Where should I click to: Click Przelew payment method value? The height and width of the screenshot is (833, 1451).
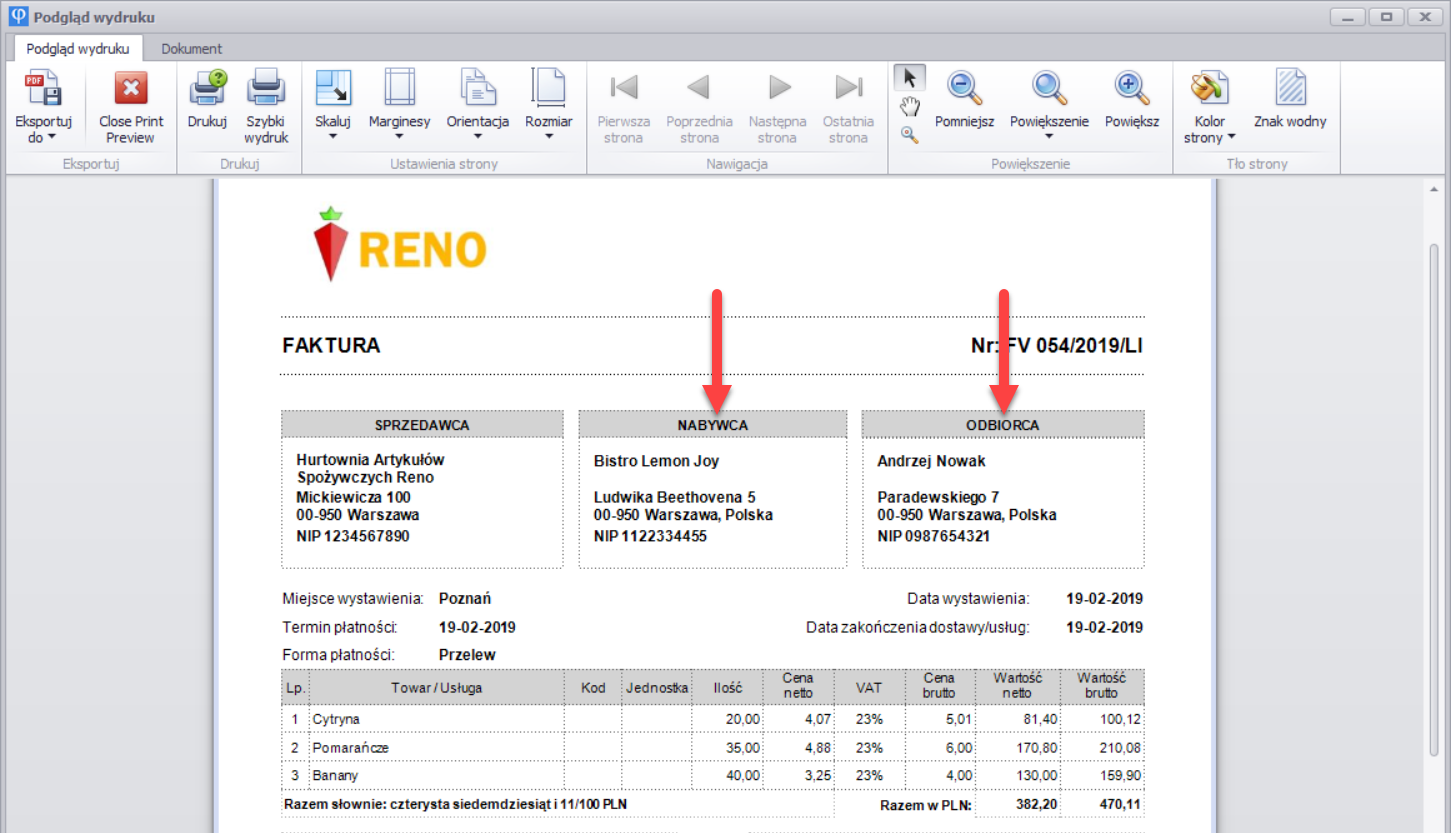(467, 655)
